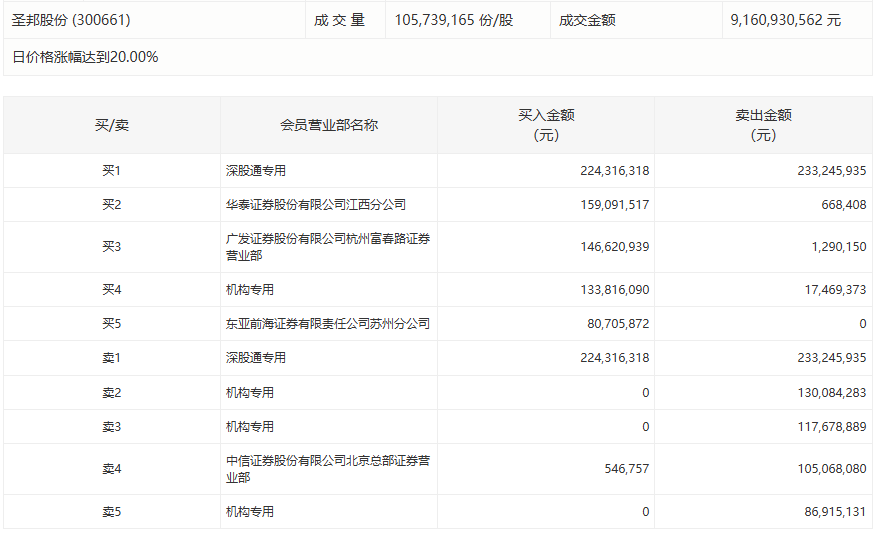This screenshot has height=534, width=876.
Task: Select sell amount 105,068,080
Action: 832,469
